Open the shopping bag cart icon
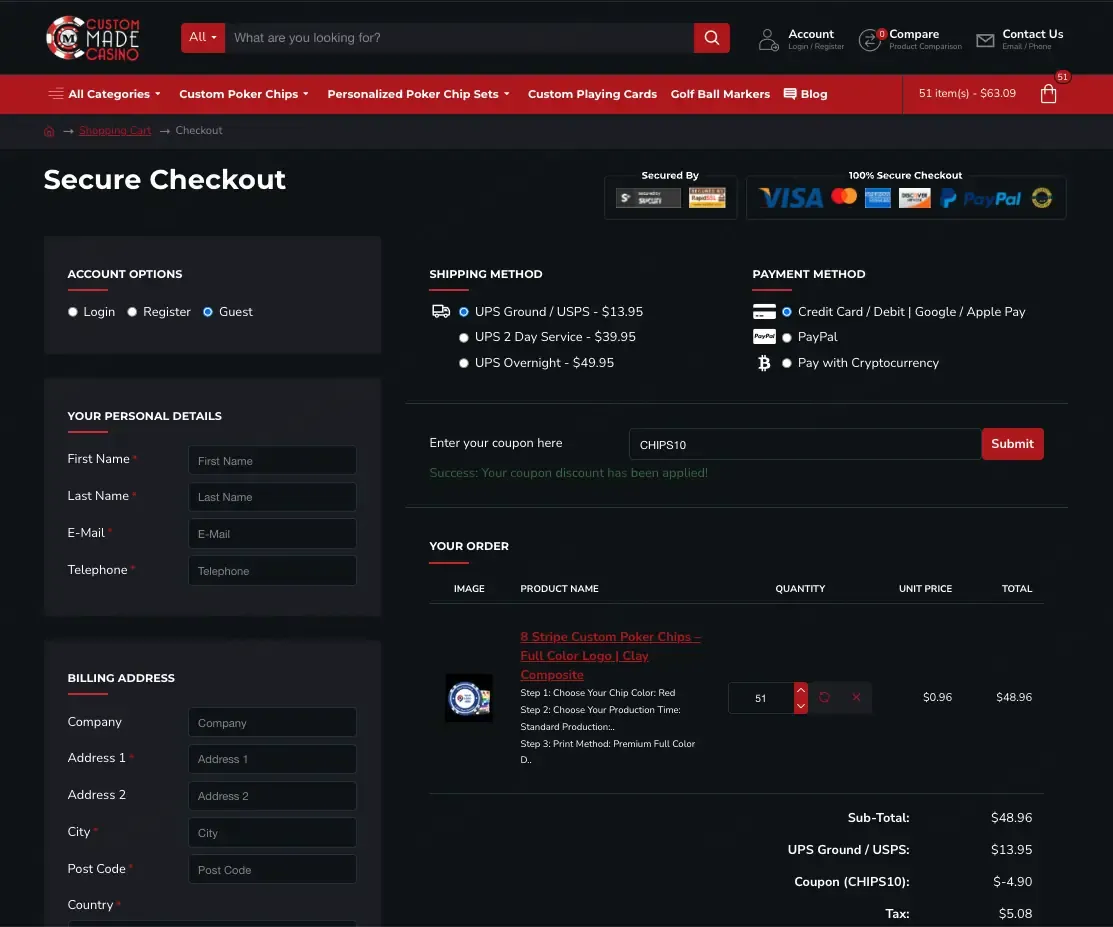The height and width of the screenshot is (927, 1113). (1048, 94)
